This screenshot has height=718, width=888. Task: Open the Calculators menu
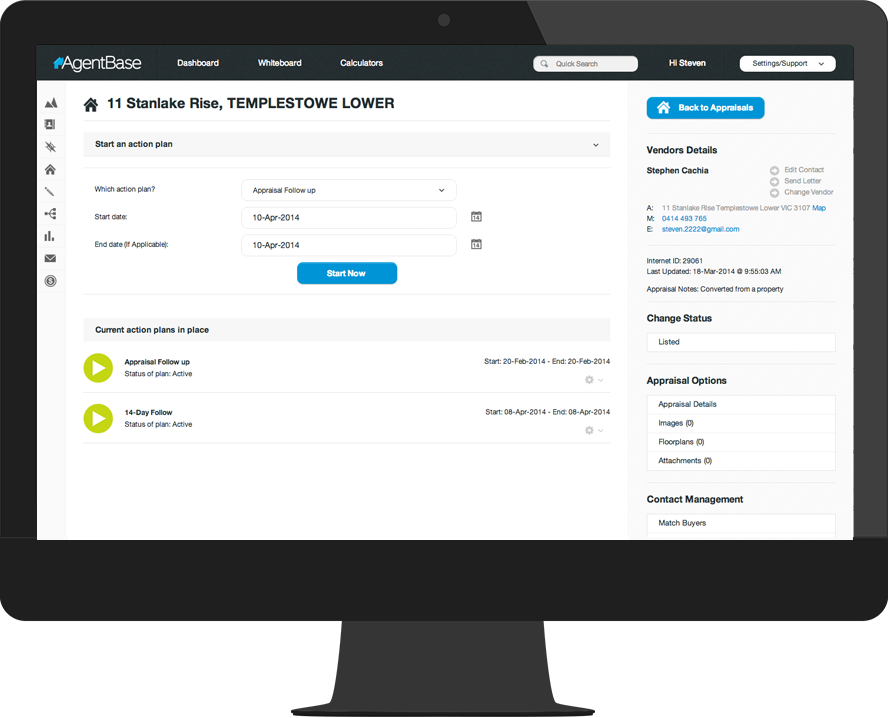(361, 63)
